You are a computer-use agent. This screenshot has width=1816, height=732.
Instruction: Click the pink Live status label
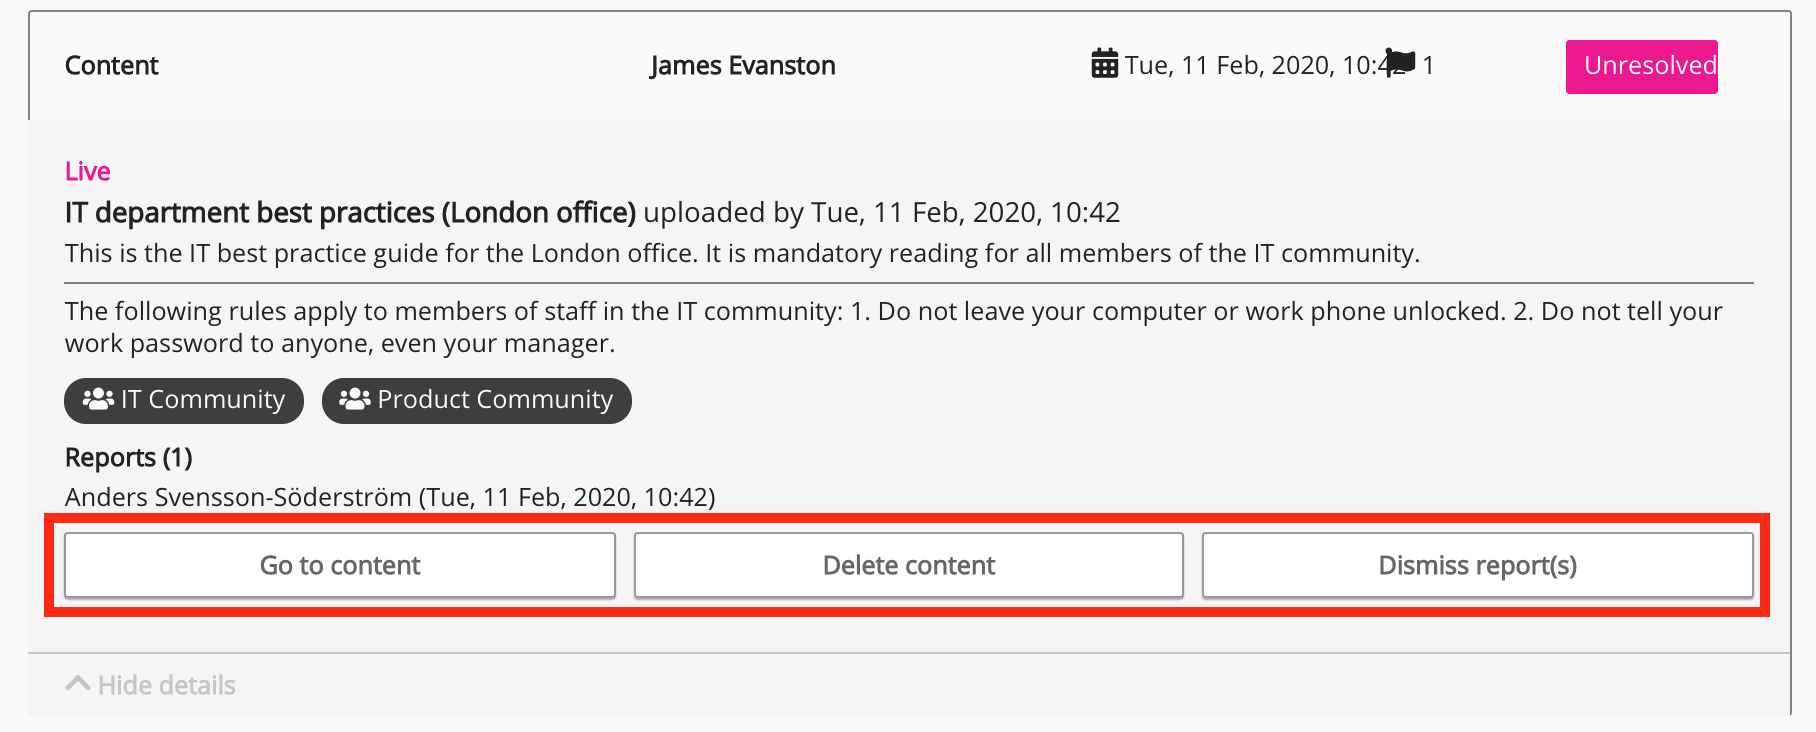[87, 172]
